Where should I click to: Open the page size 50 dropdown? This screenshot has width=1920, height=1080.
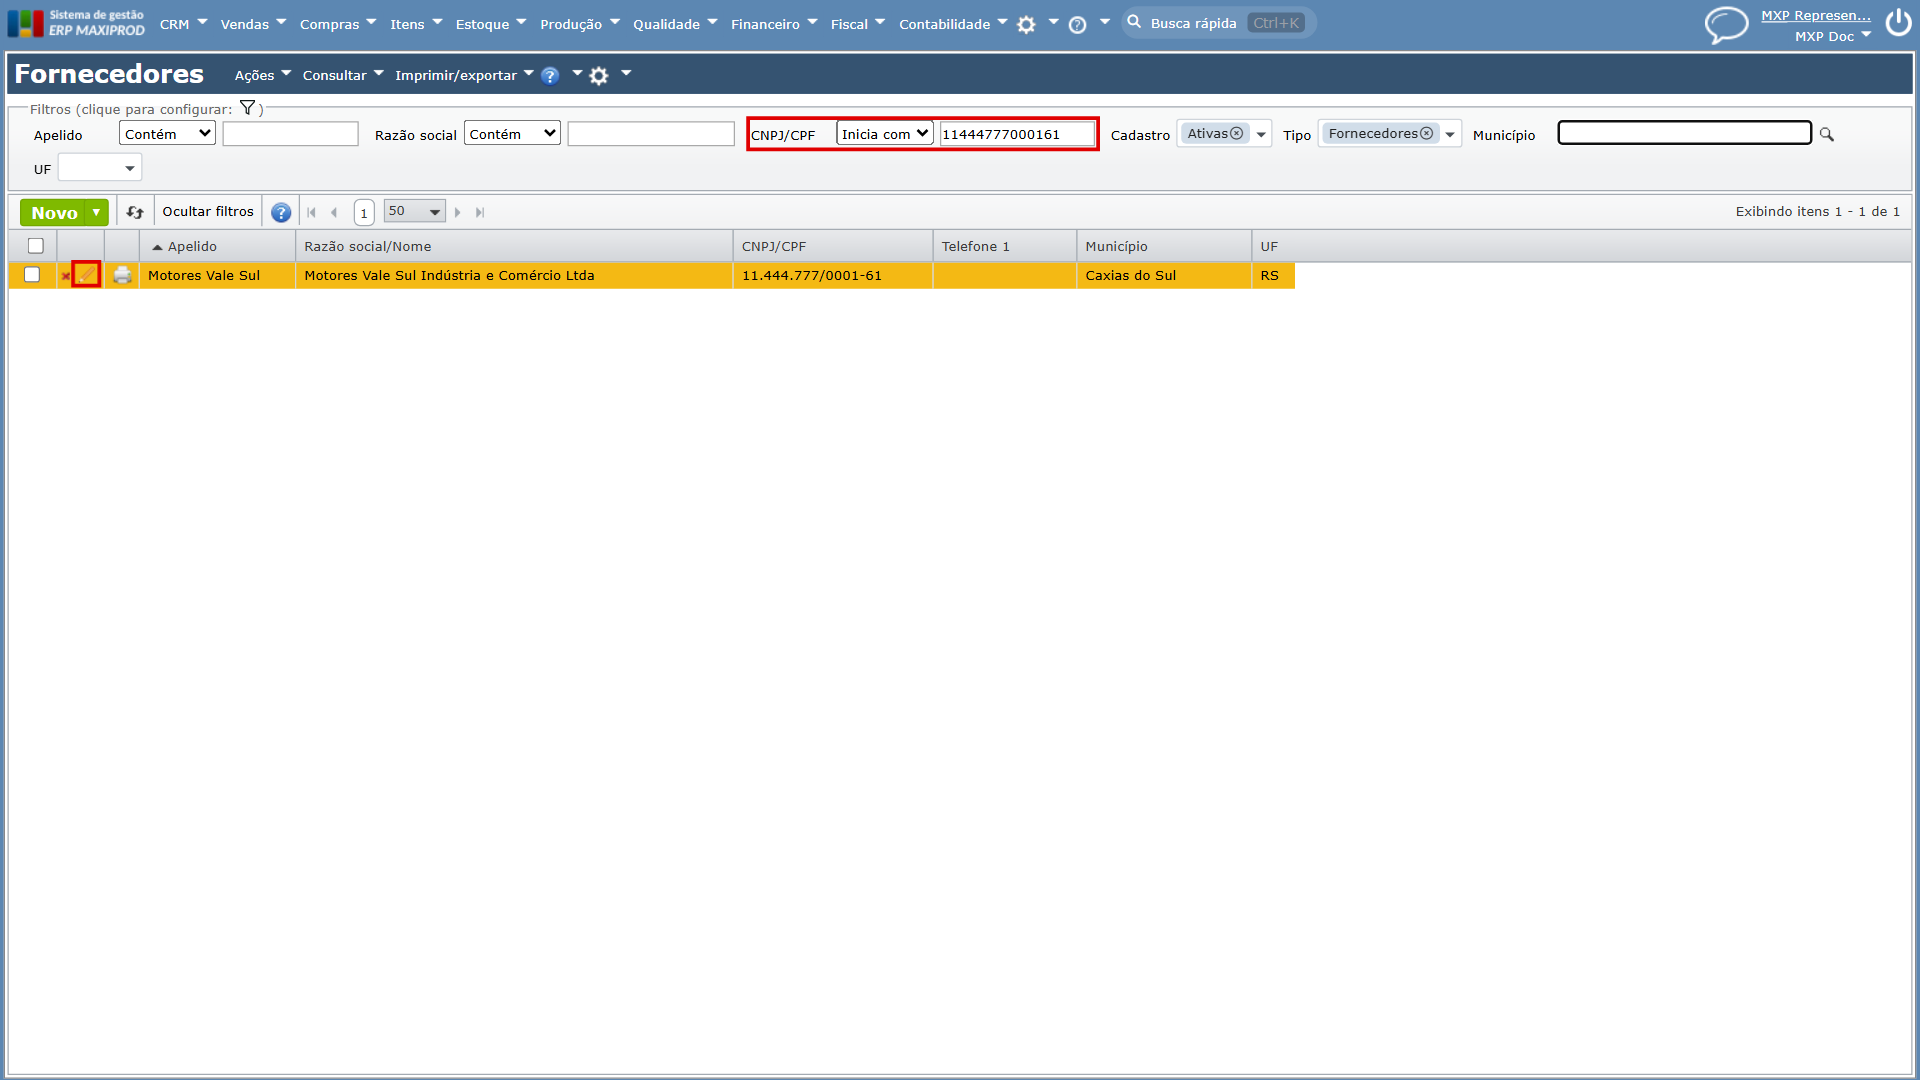coord(414,211)
